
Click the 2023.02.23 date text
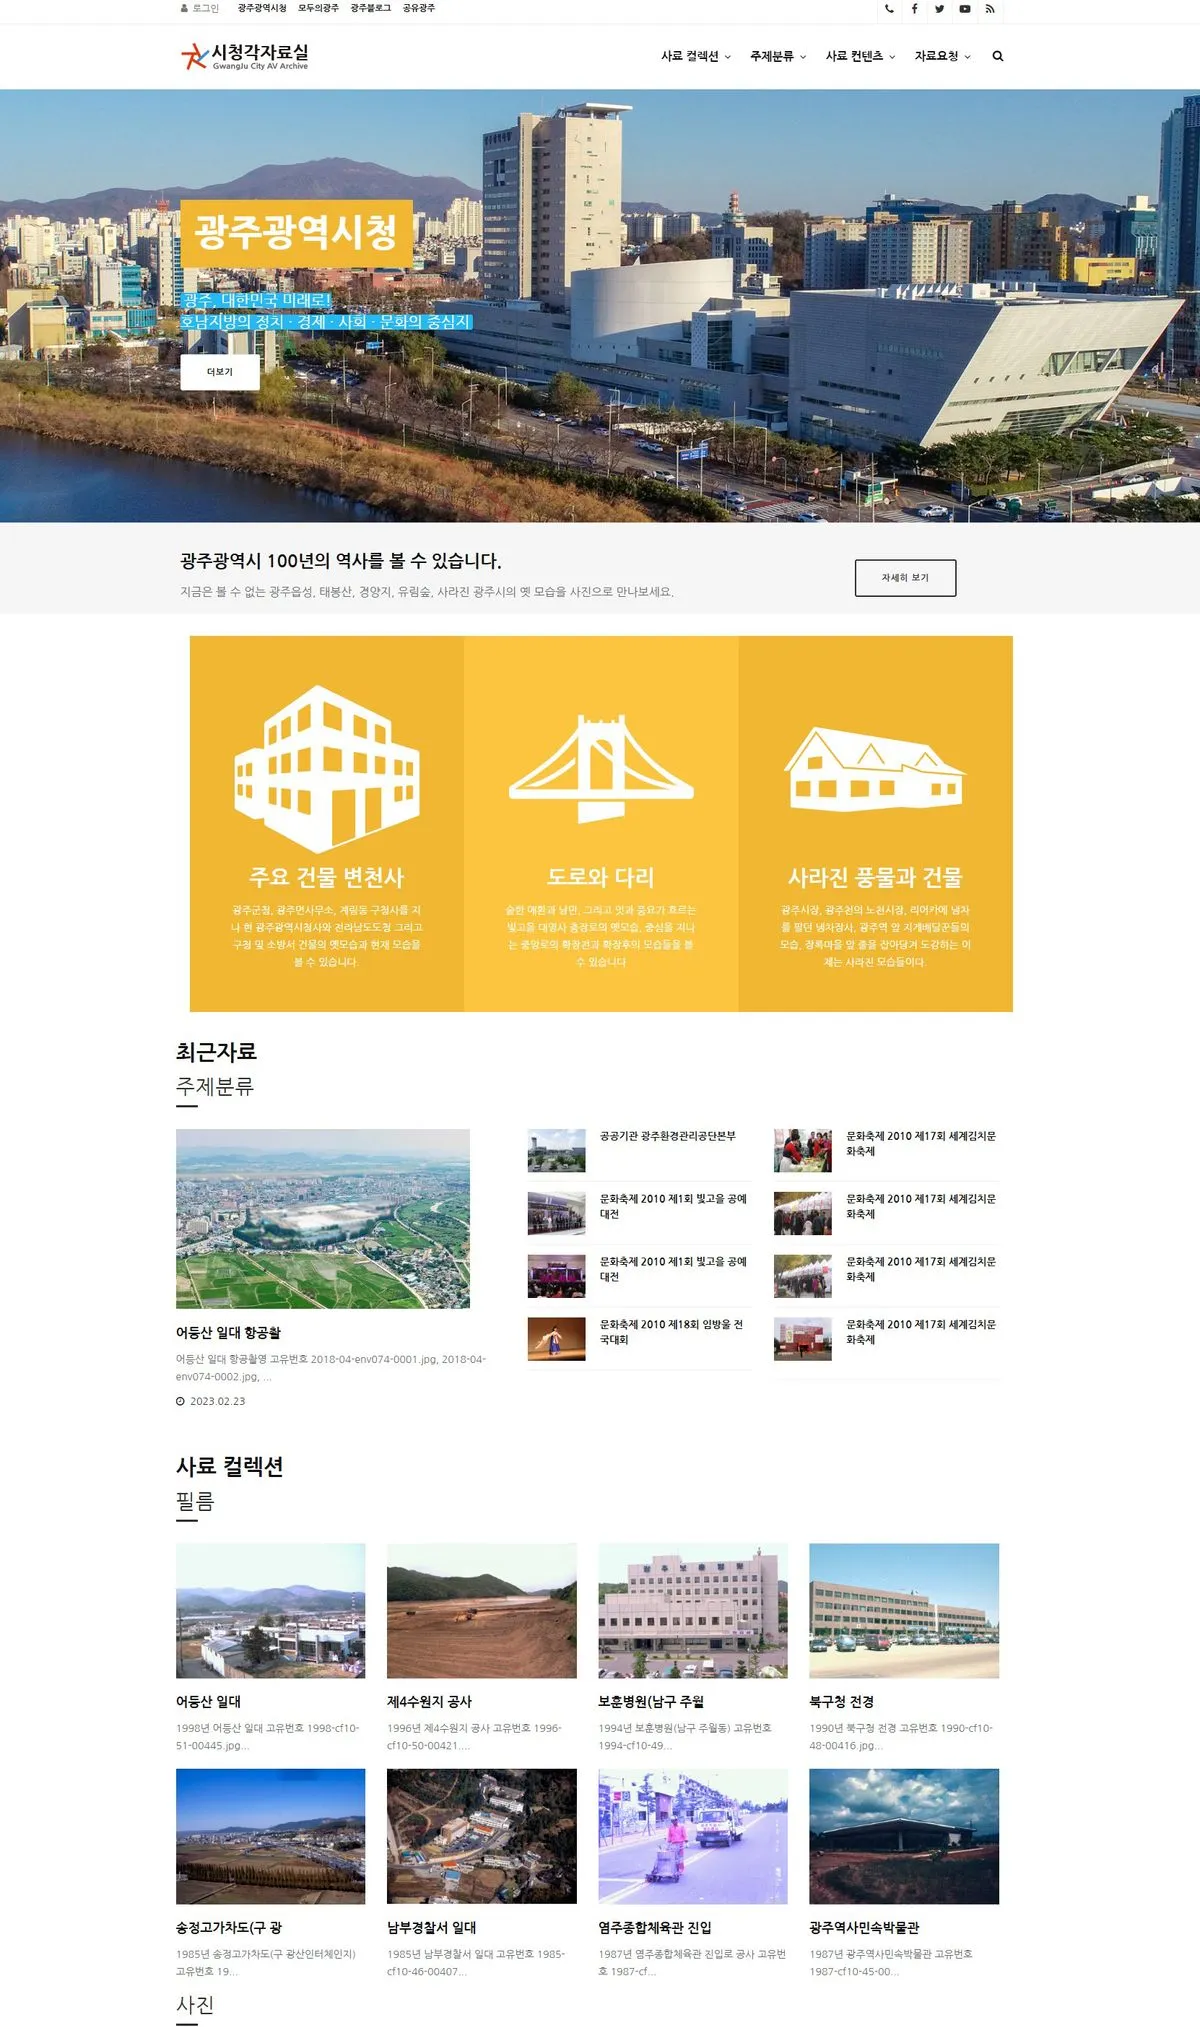pos(217,1401)
